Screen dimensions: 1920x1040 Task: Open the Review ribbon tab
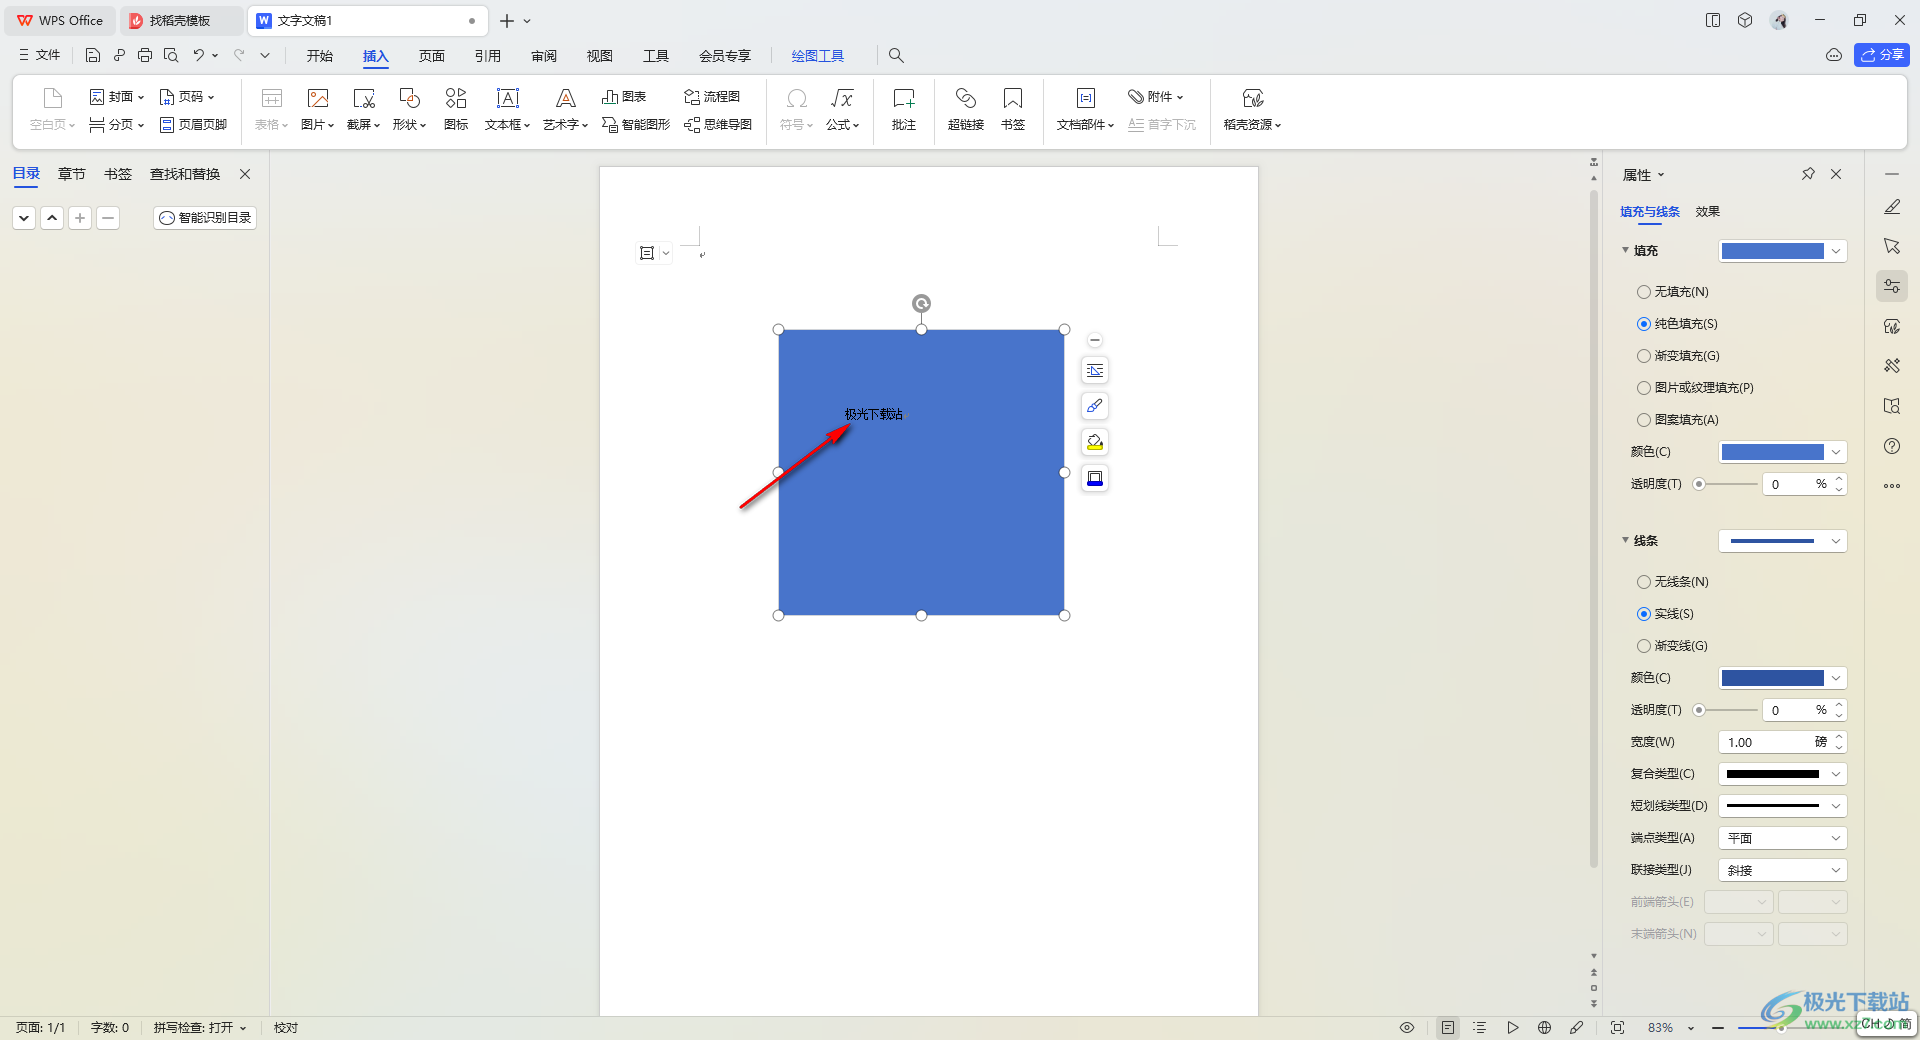(x=544, y=56)
